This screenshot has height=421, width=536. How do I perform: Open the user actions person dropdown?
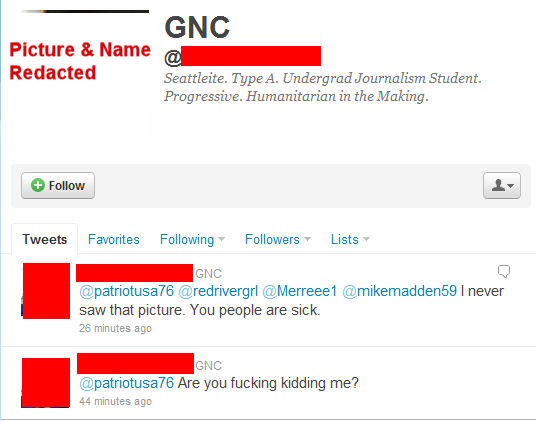pos(502,186)
